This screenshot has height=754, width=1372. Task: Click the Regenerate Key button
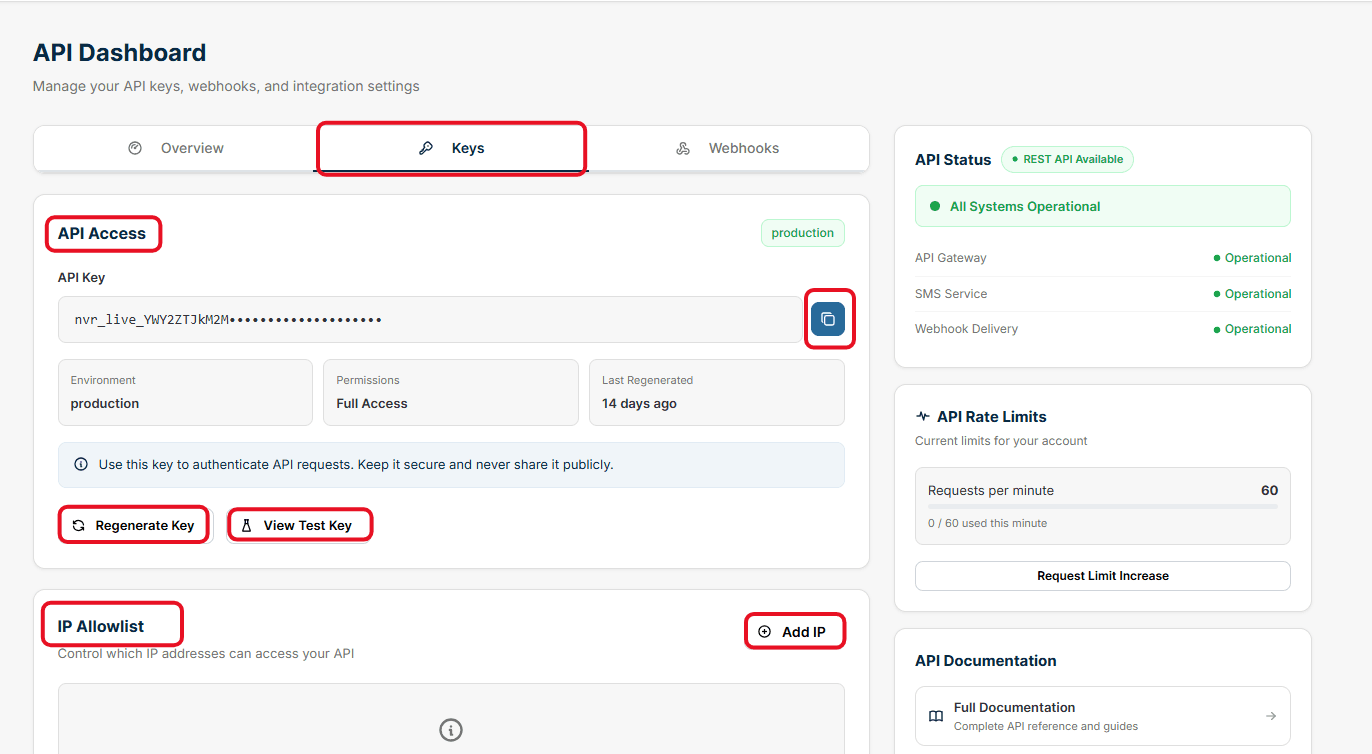(135, 525)
